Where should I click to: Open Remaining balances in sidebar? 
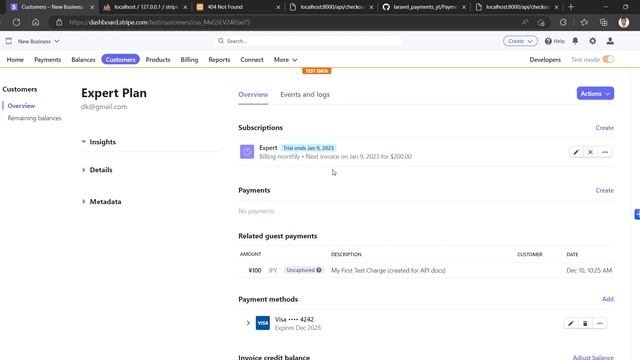click(x=35, y=118)
